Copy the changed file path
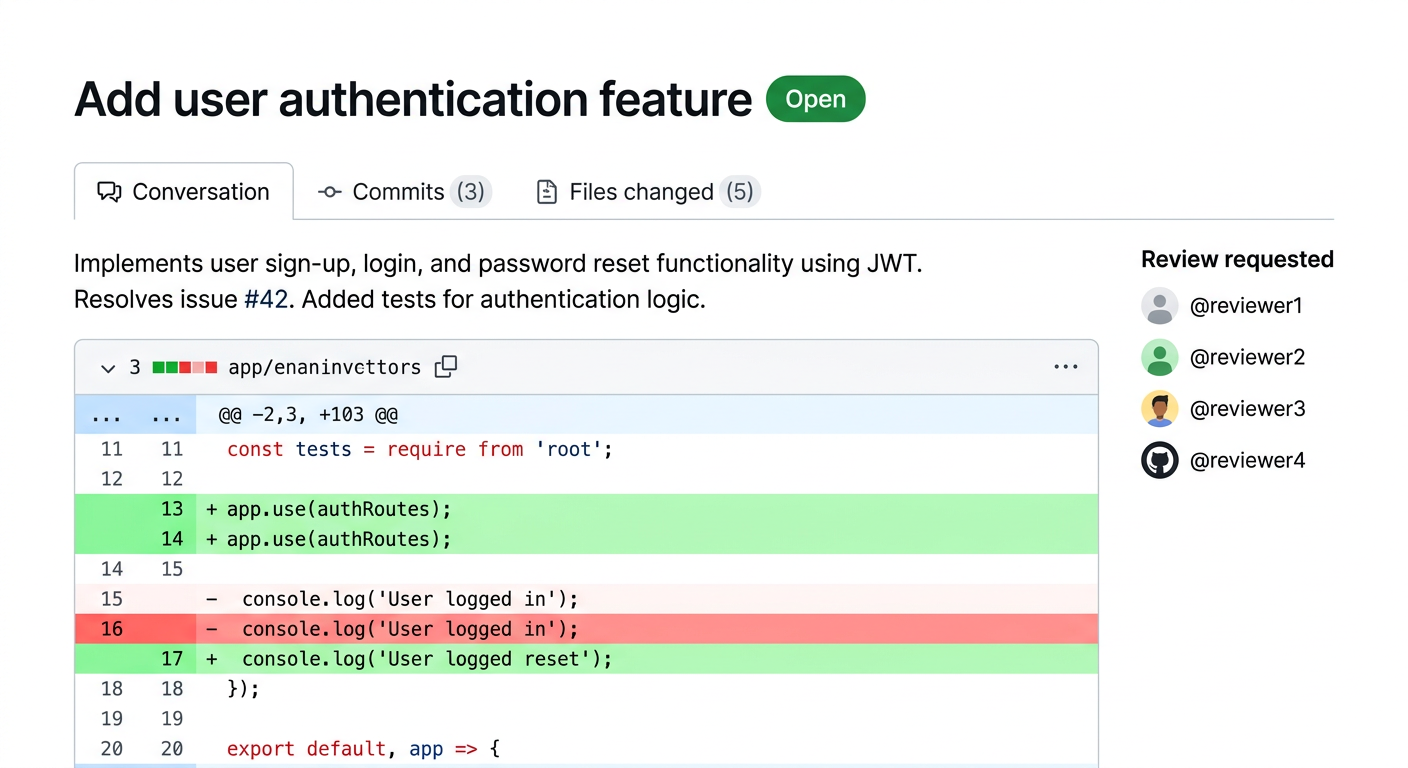This screenshot has height=768, width=1408. (x=446, y=367)
